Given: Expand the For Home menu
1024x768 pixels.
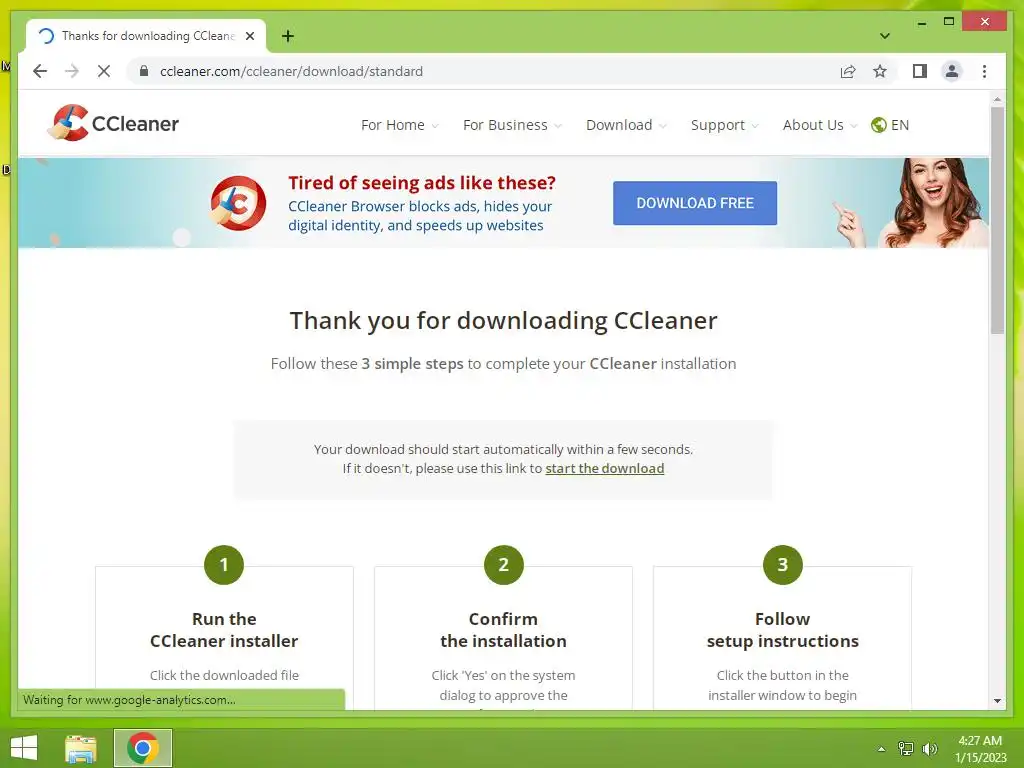Looking at the screenshot, I should pyautogui.click(x=400, y=125).
